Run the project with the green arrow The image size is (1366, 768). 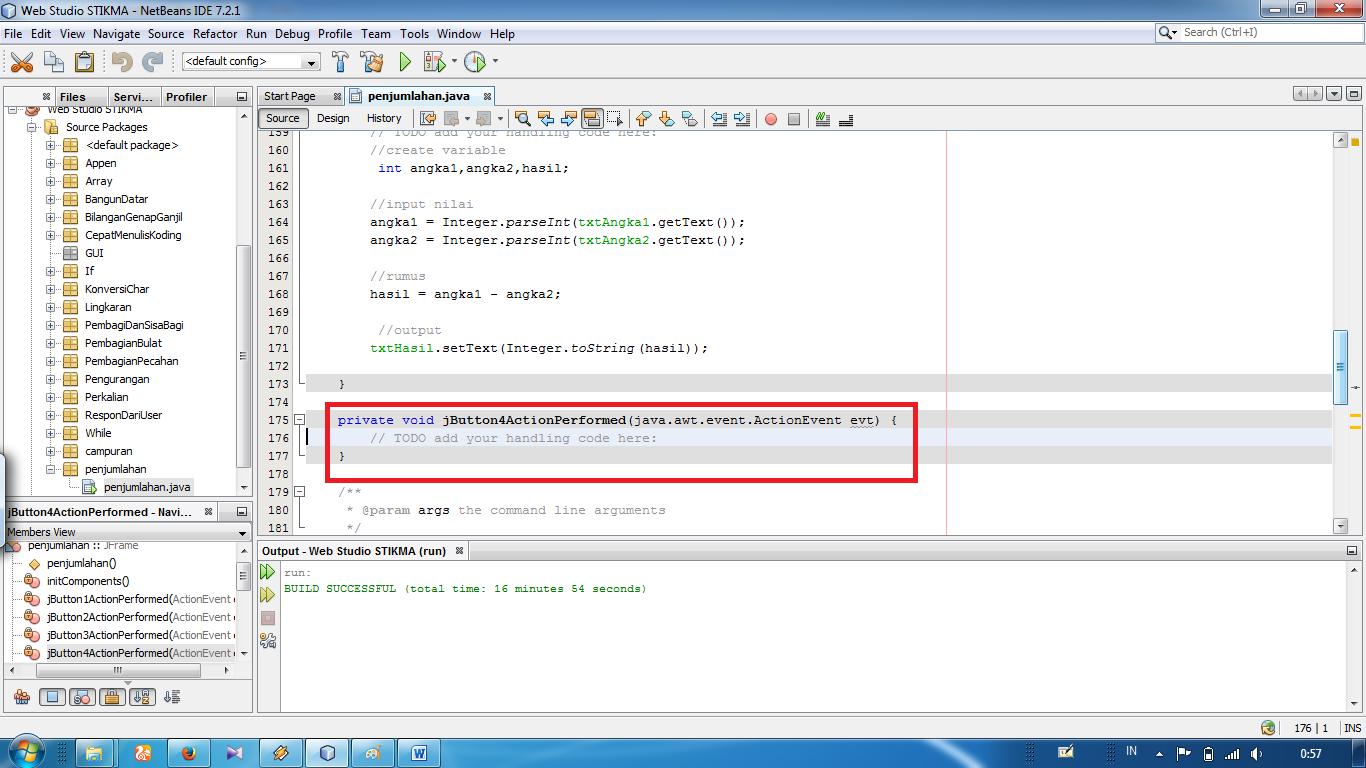tap(404, 61)
